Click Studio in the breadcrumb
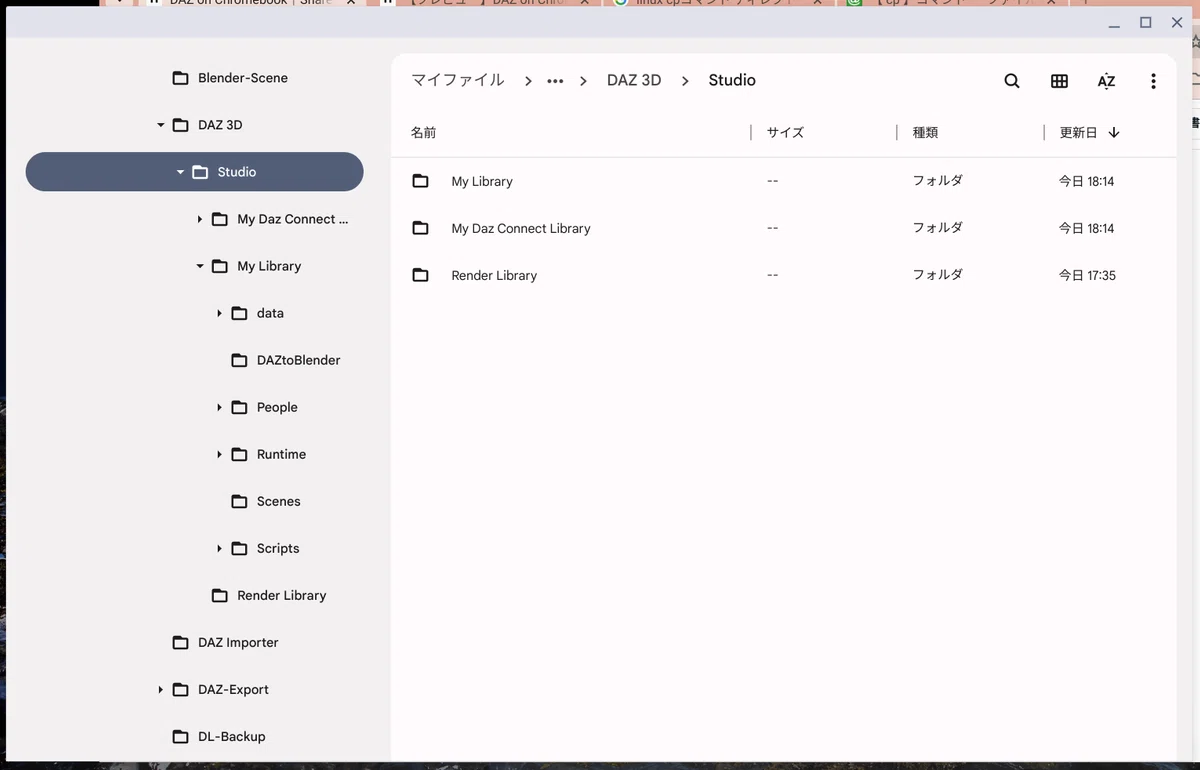 click(x=732, y=80)
